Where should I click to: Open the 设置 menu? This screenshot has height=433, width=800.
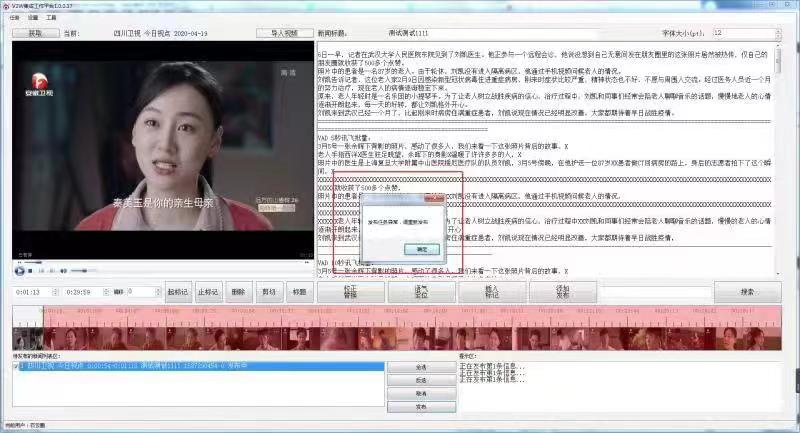34,18
